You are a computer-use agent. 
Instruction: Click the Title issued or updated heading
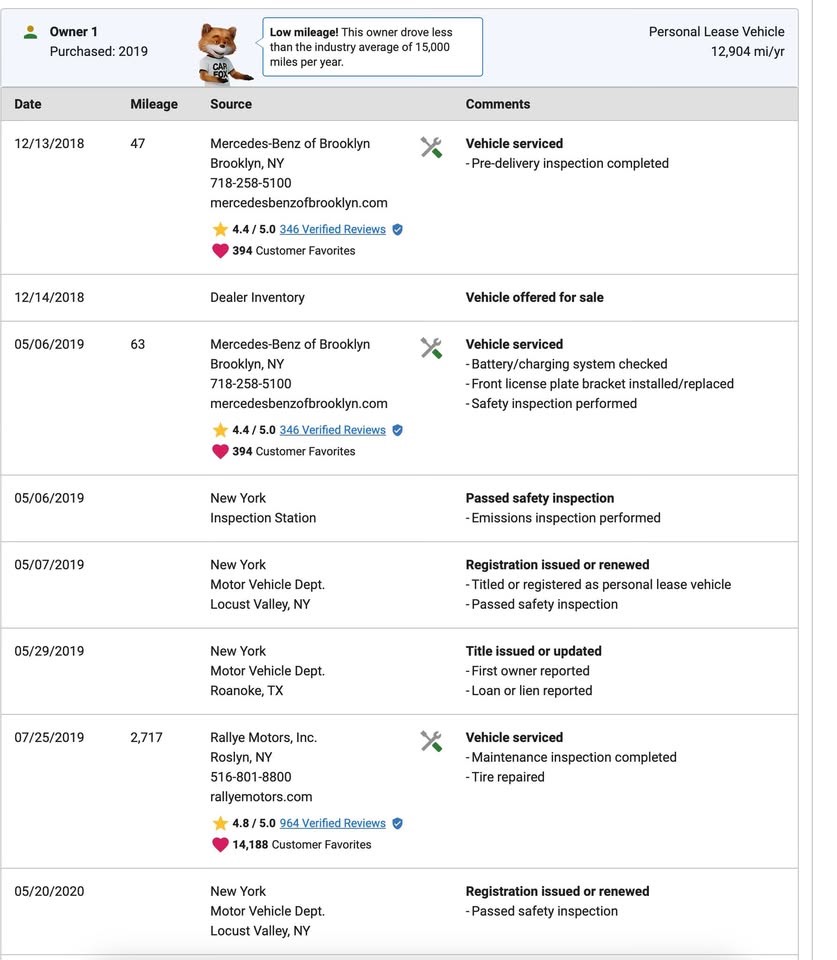(533, 651)
